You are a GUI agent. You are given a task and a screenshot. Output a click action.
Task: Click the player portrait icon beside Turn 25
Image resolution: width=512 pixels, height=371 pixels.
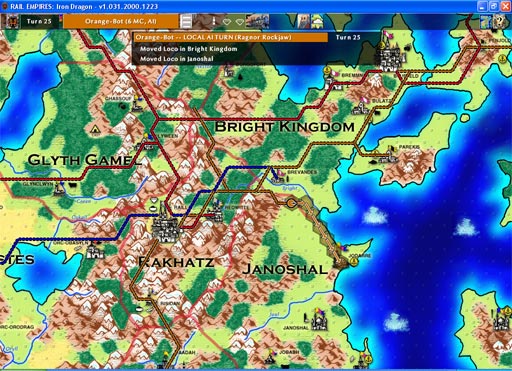click(11, 22)
